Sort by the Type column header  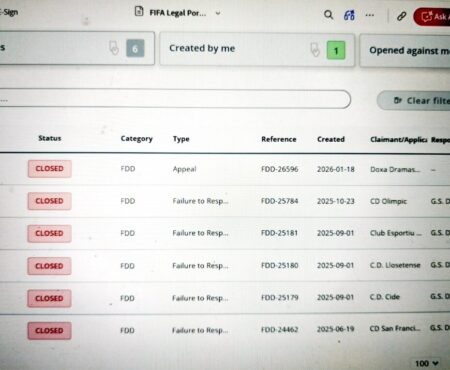point(181,139)
